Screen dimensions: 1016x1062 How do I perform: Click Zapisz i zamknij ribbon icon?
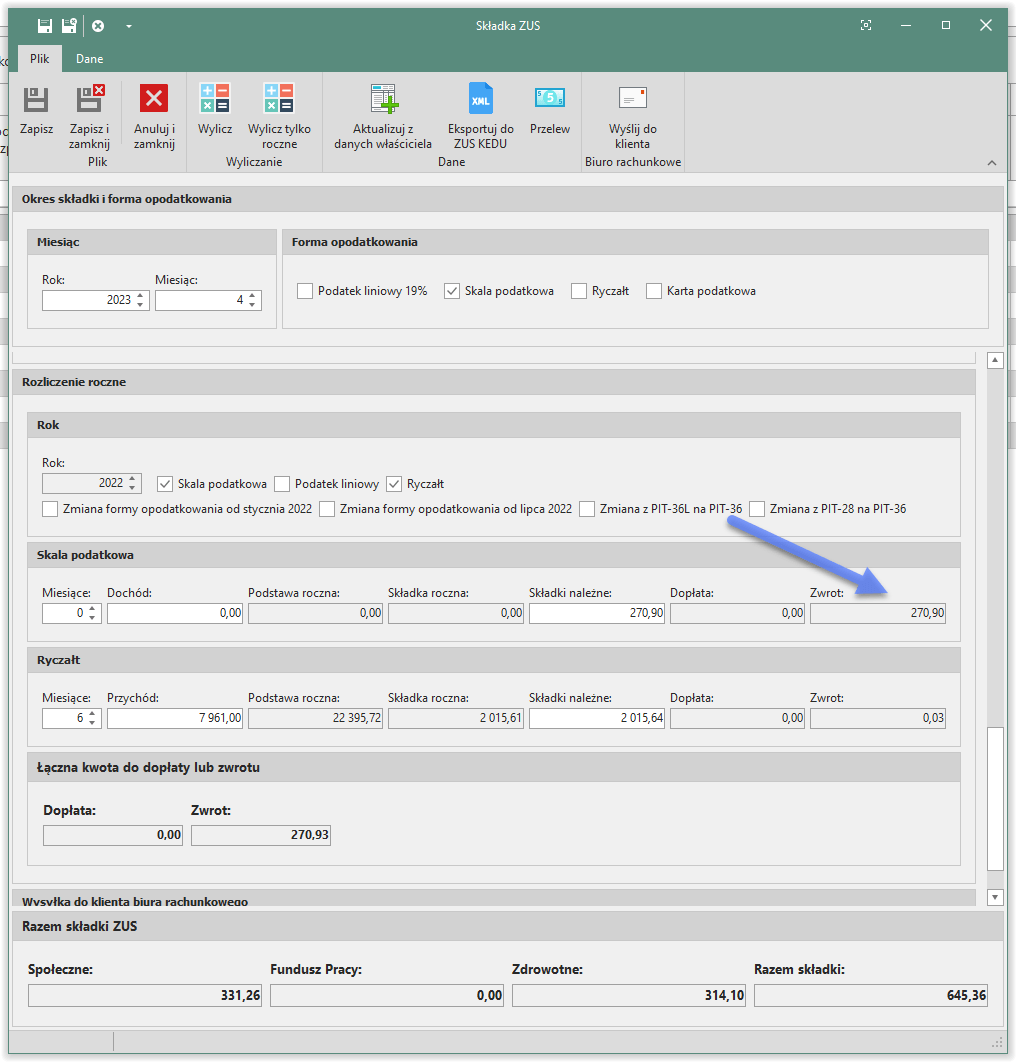click(x=89, y=99)
